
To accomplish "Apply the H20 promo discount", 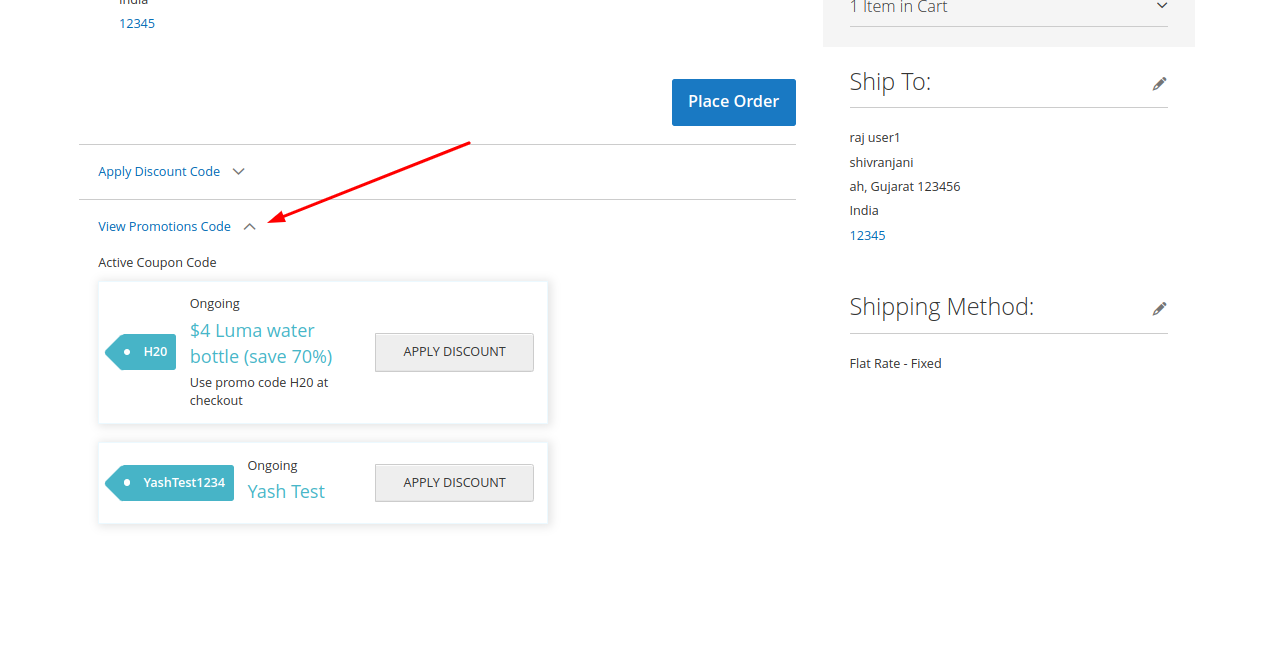I will tap(454, 352).
